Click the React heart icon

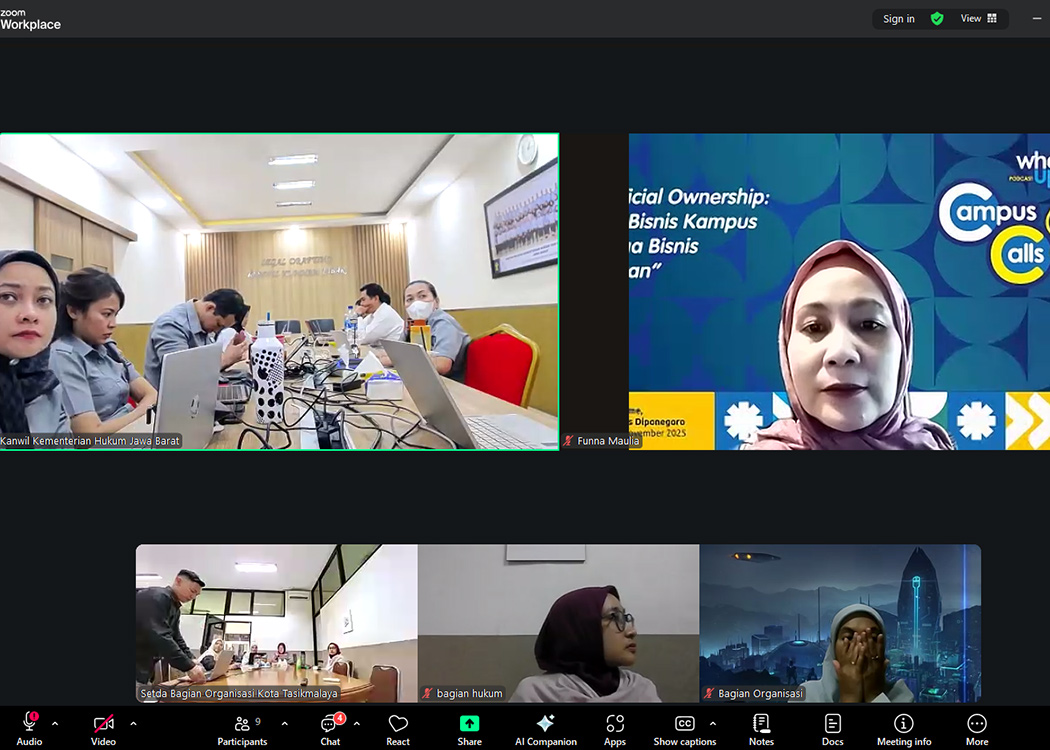coord(398,727)
